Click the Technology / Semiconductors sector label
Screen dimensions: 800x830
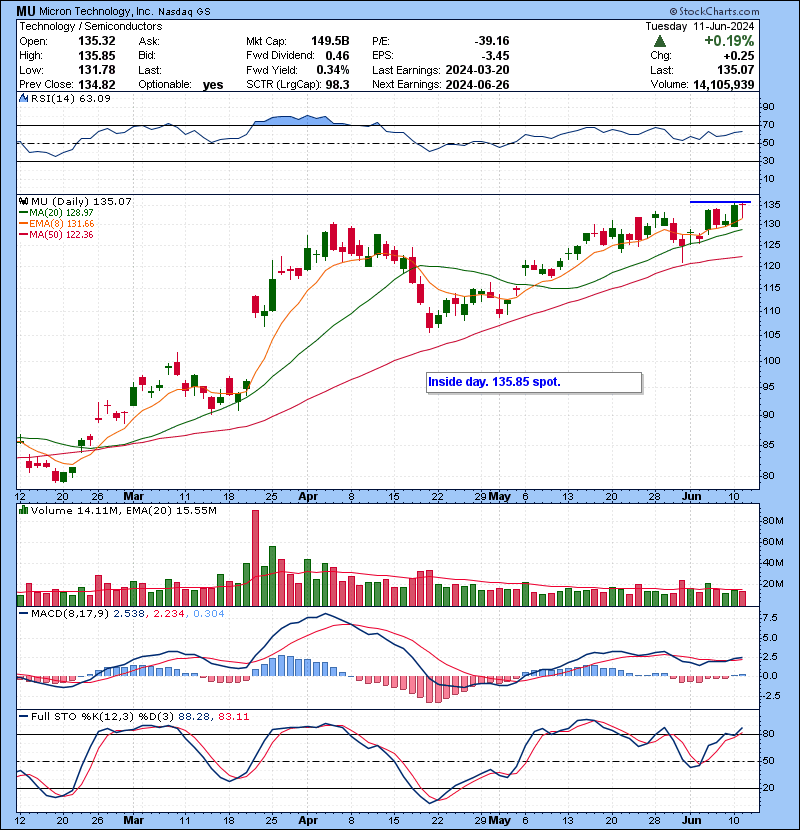pos(91,26)
